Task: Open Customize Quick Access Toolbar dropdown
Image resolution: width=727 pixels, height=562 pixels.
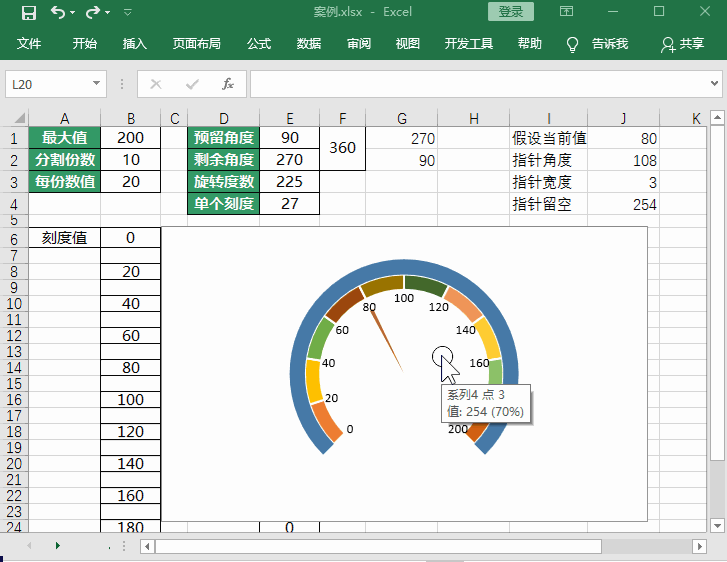Action: tap(128, 13)
